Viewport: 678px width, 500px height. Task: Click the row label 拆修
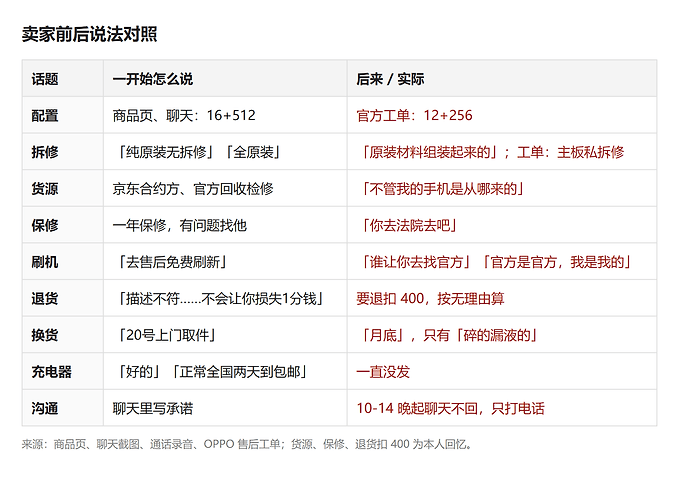63,152
